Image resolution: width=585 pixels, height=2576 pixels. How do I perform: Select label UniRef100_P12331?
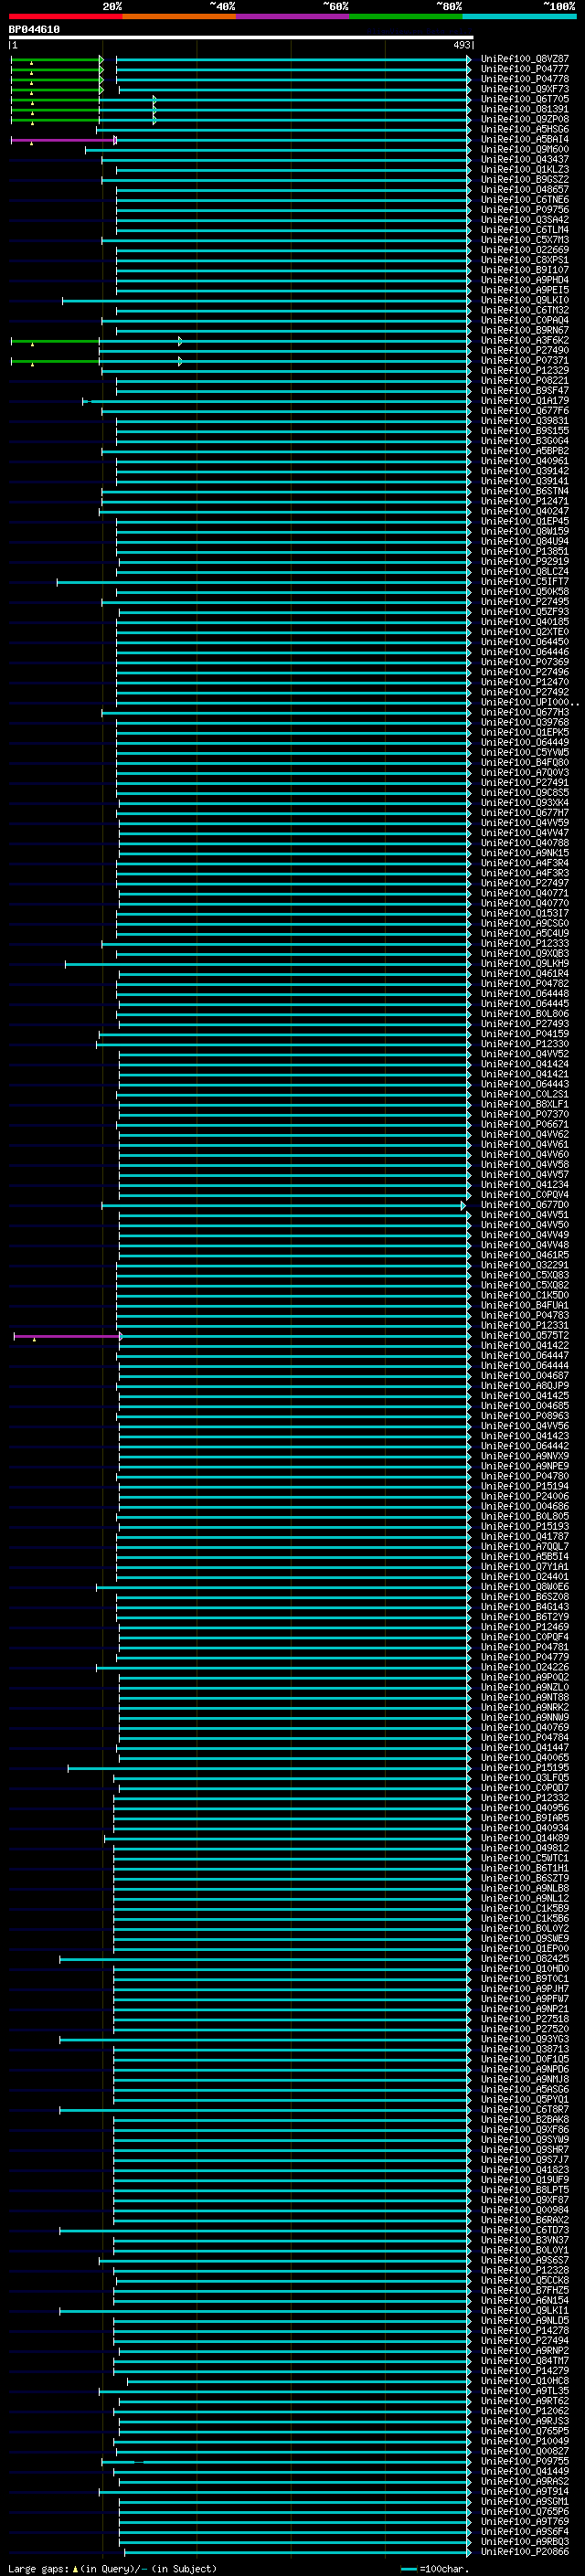(x=524, y=1325)
